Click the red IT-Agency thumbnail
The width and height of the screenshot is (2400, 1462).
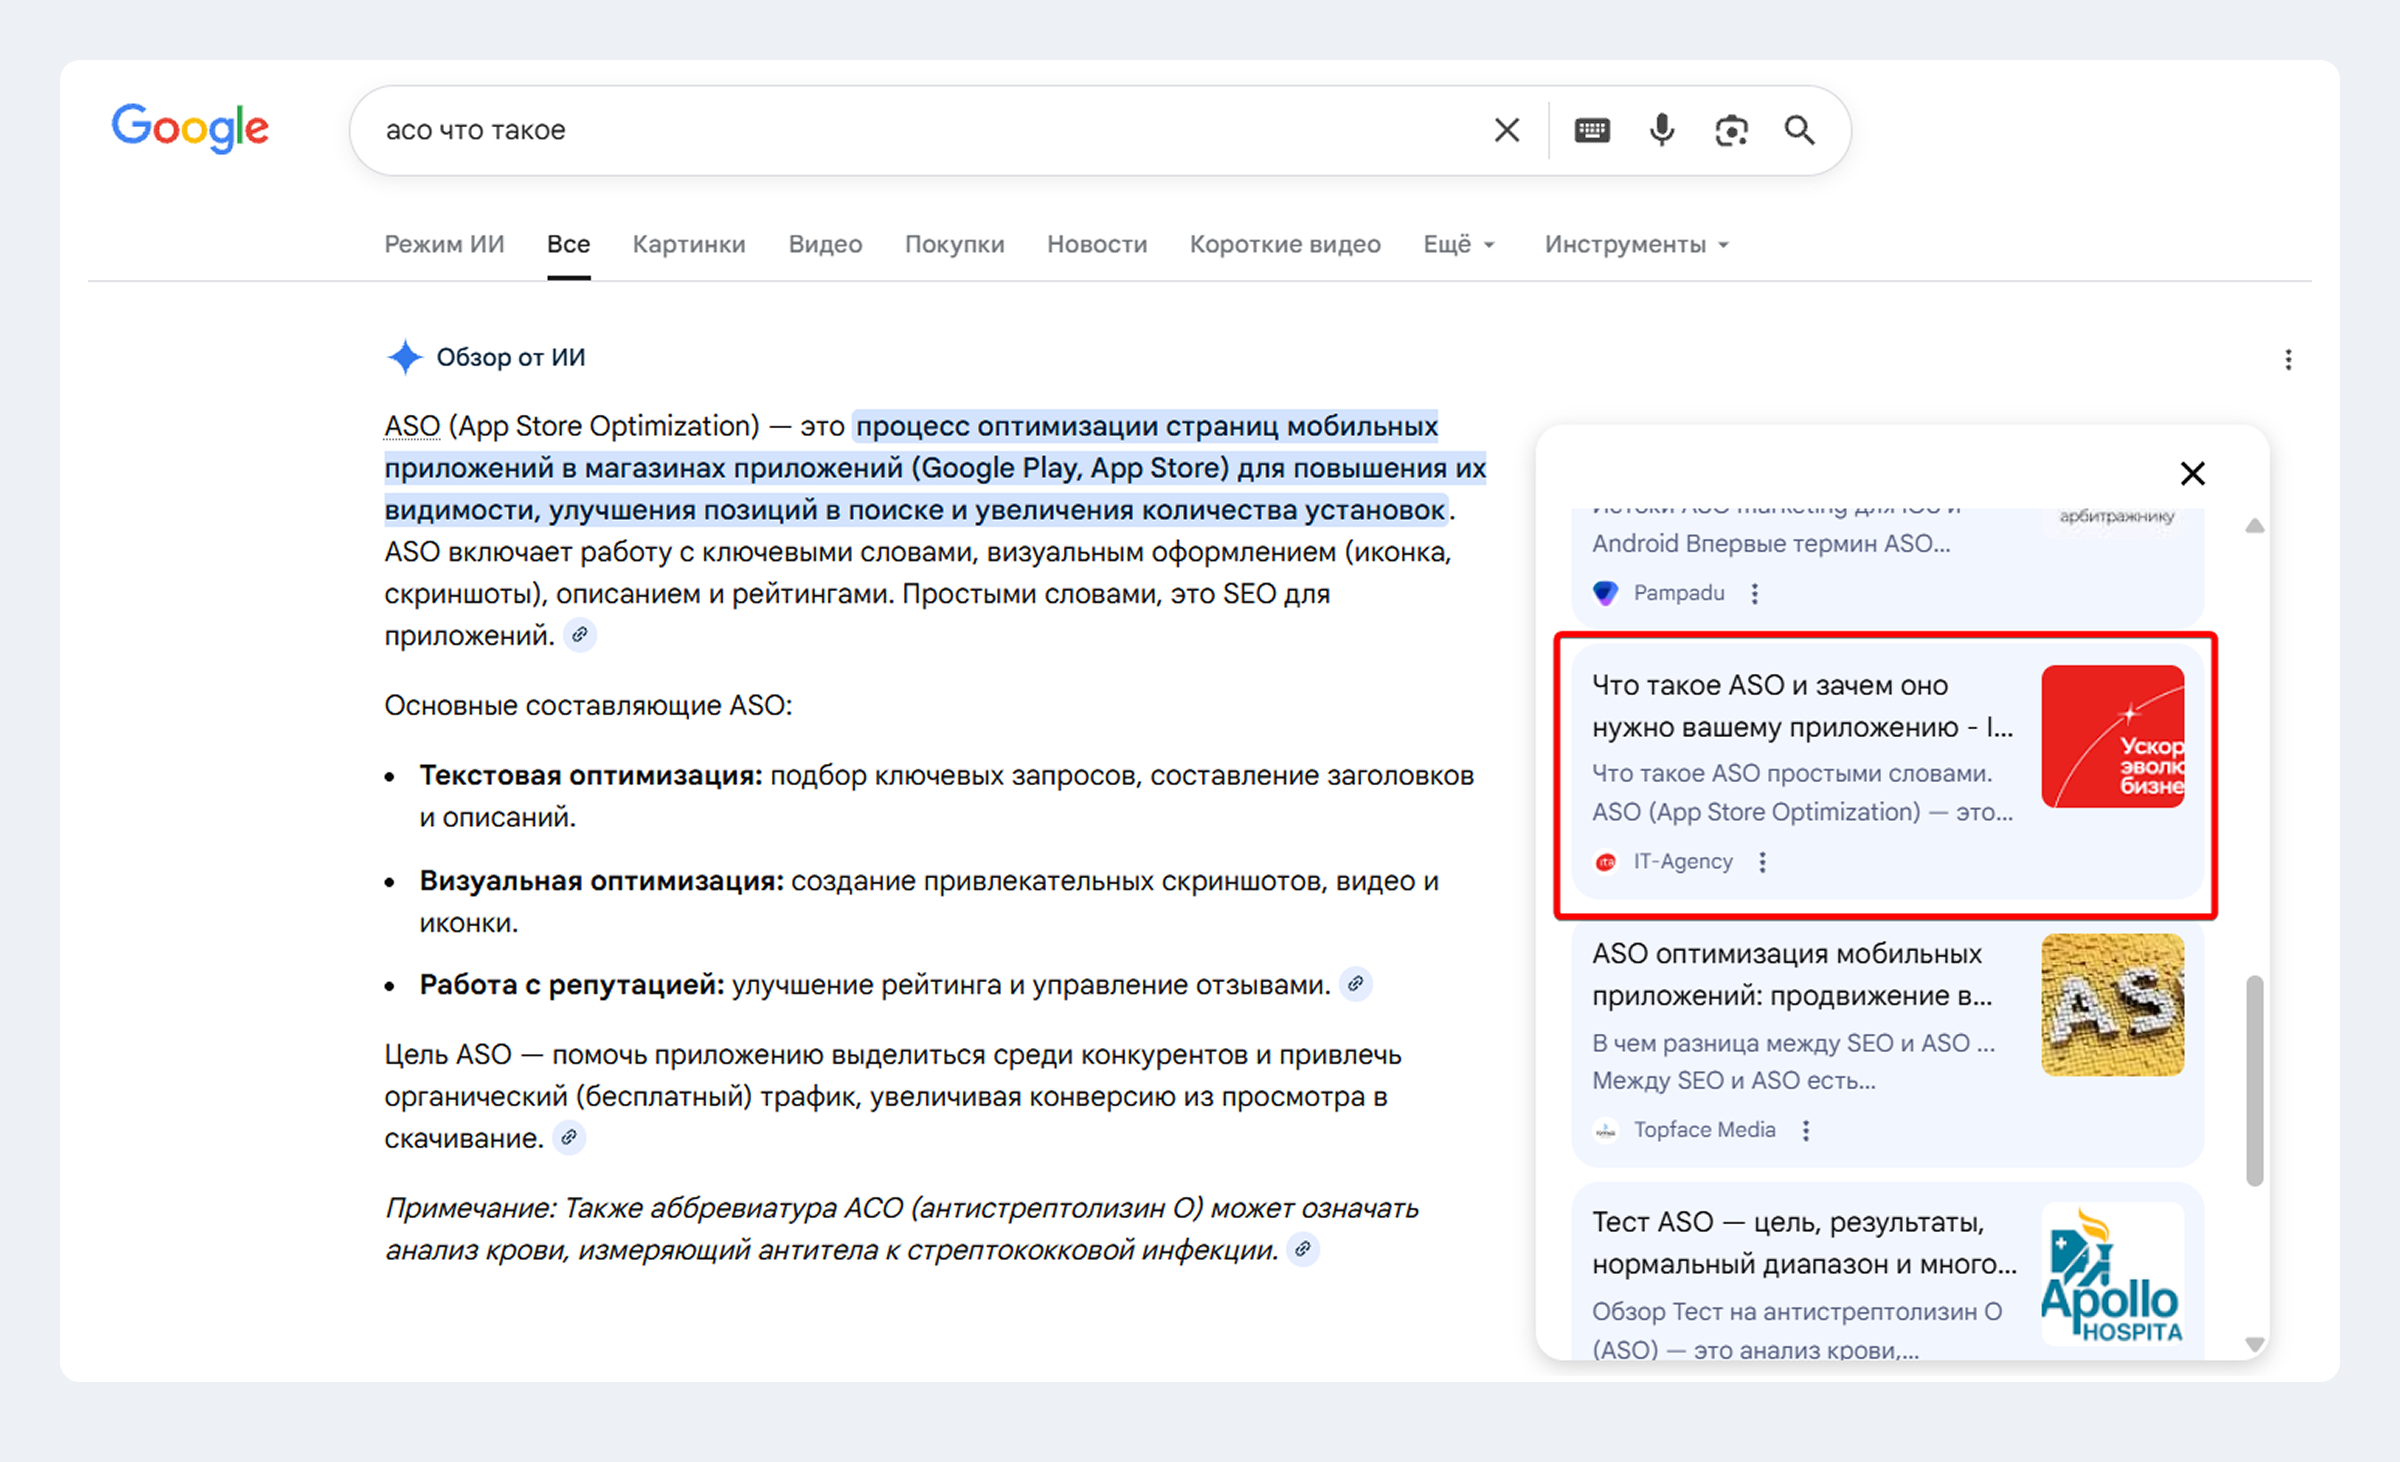(x=2113, y=736)
